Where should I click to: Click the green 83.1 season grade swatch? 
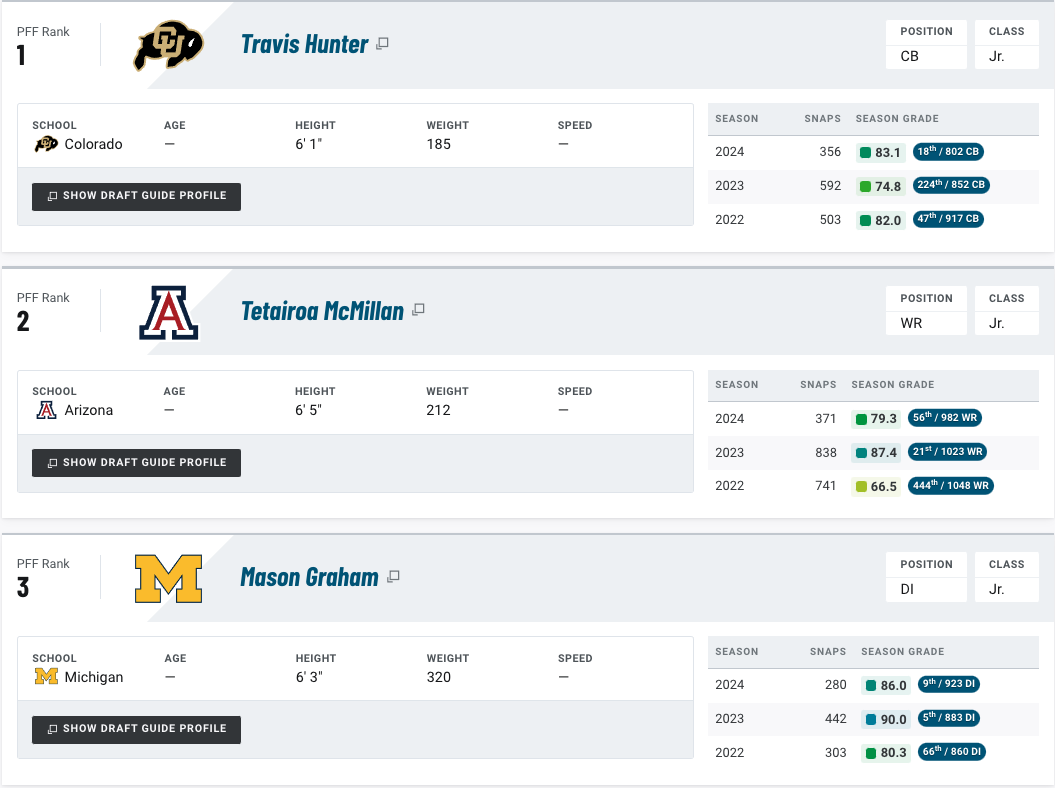pos(865,153)
